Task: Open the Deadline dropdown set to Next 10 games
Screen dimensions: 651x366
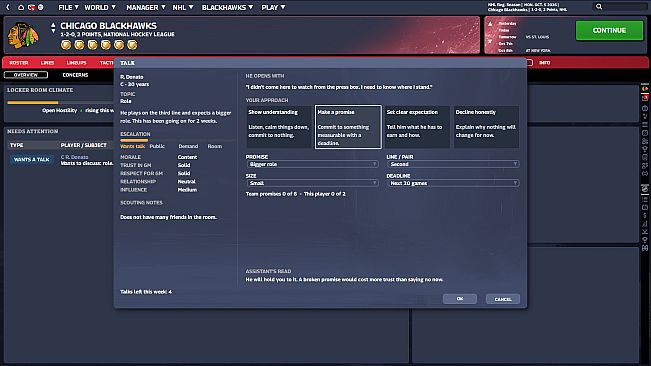Action: click(x=453, y=183)
